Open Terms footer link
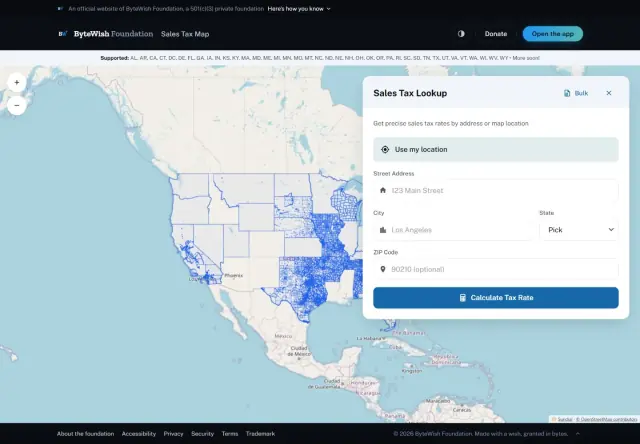Screen dimensions: 640x444 [230, 434]
